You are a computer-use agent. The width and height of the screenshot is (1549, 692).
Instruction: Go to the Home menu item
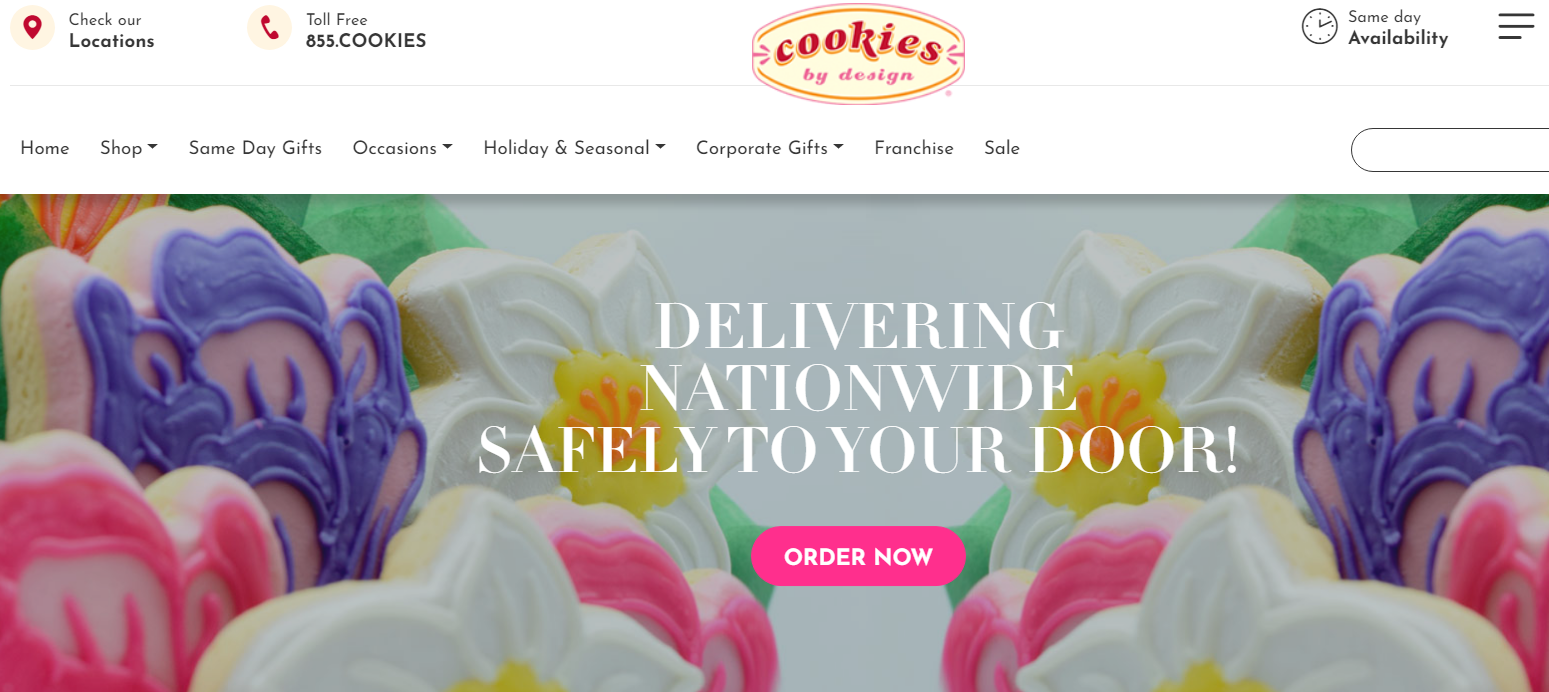tap(45, 148)
